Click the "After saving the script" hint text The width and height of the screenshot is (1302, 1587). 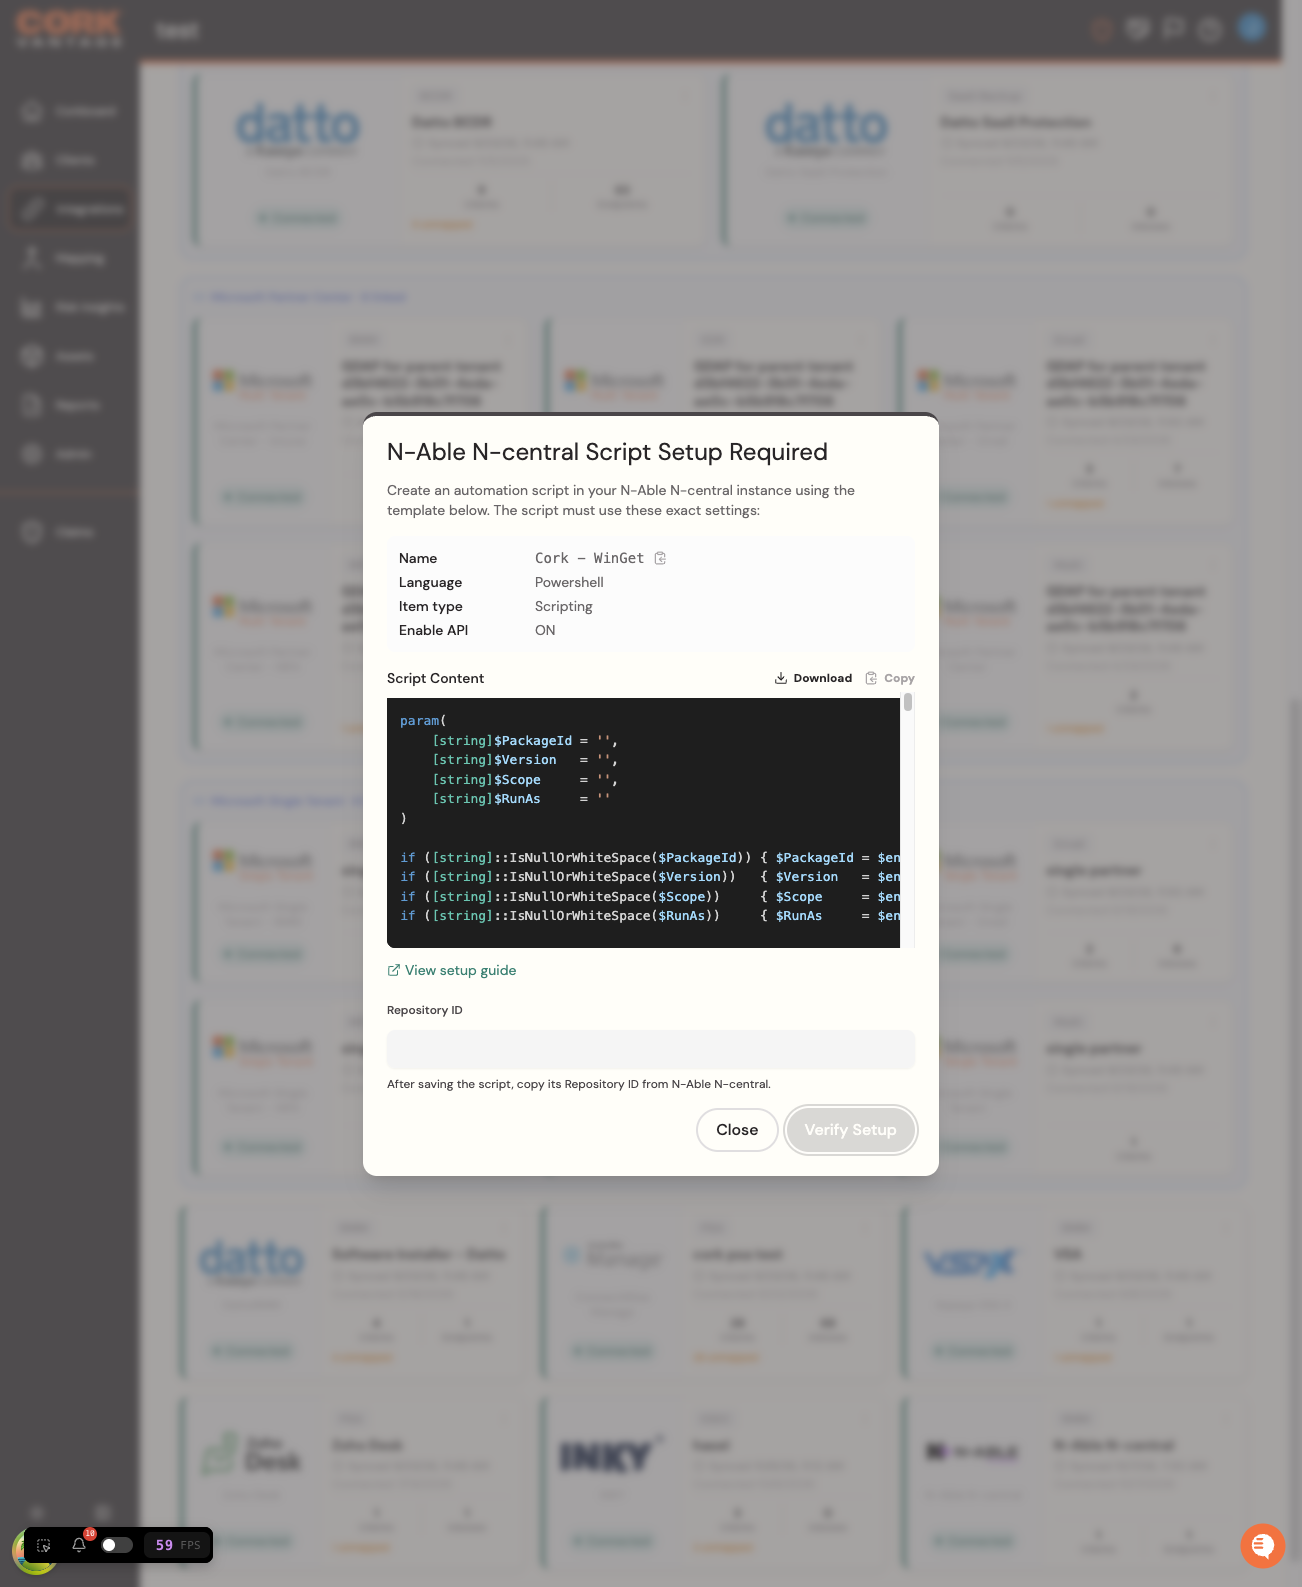tap(579, 1084)
